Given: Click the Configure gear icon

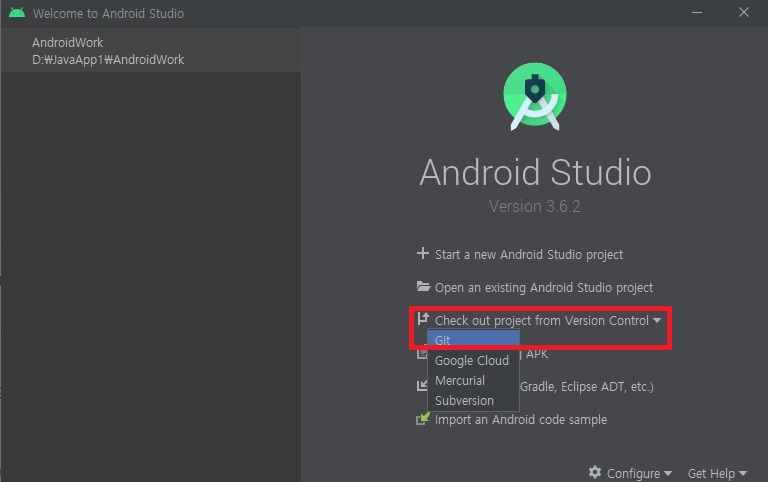Looking at the screenshot, I should [x=595, y=472].
